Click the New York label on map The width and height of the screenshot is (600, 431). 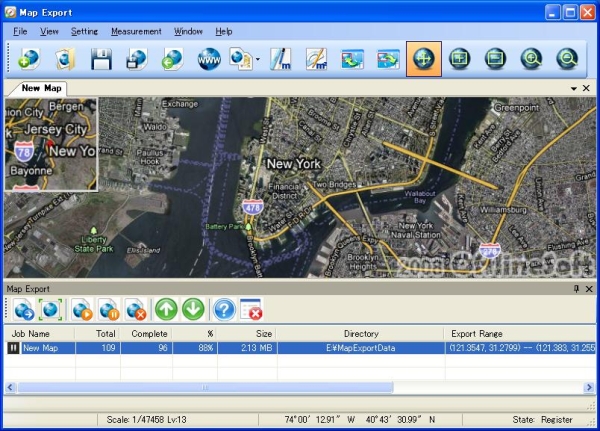(293, 164)
